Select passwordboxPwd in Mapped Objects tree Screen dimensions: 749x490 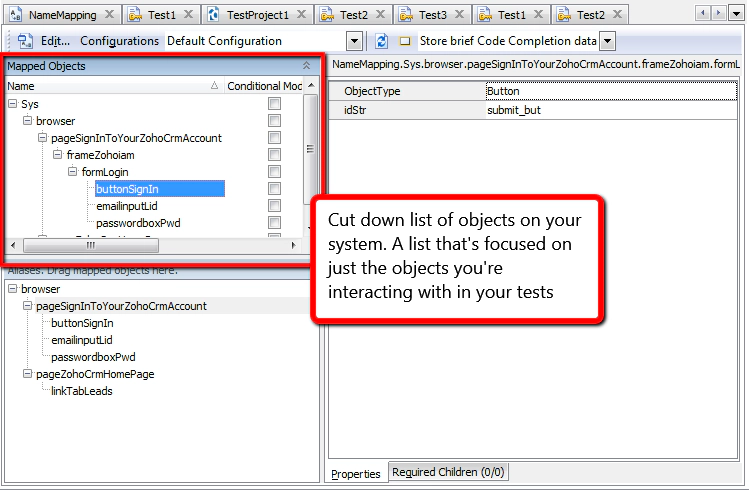[138, 223]
